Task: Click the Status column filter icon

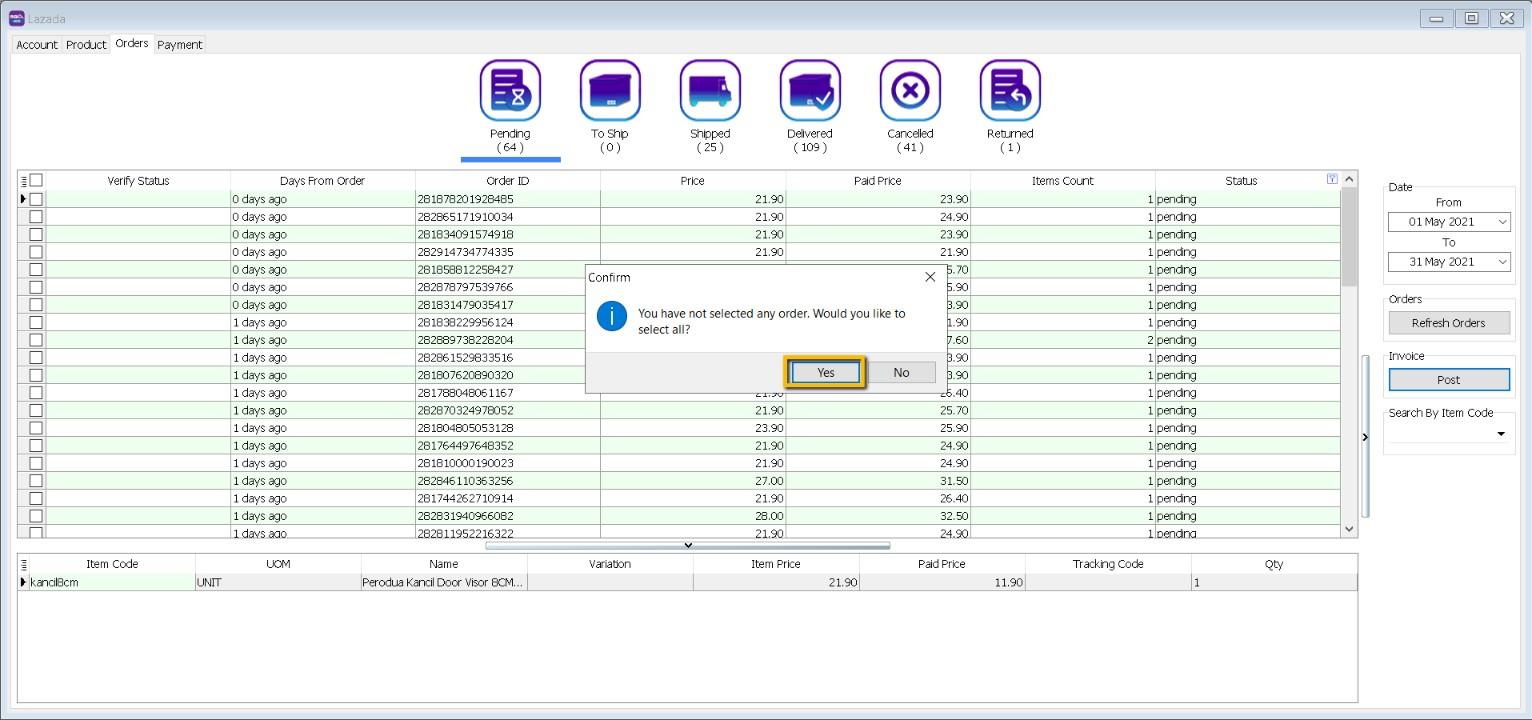Action: click(1331, 179)
